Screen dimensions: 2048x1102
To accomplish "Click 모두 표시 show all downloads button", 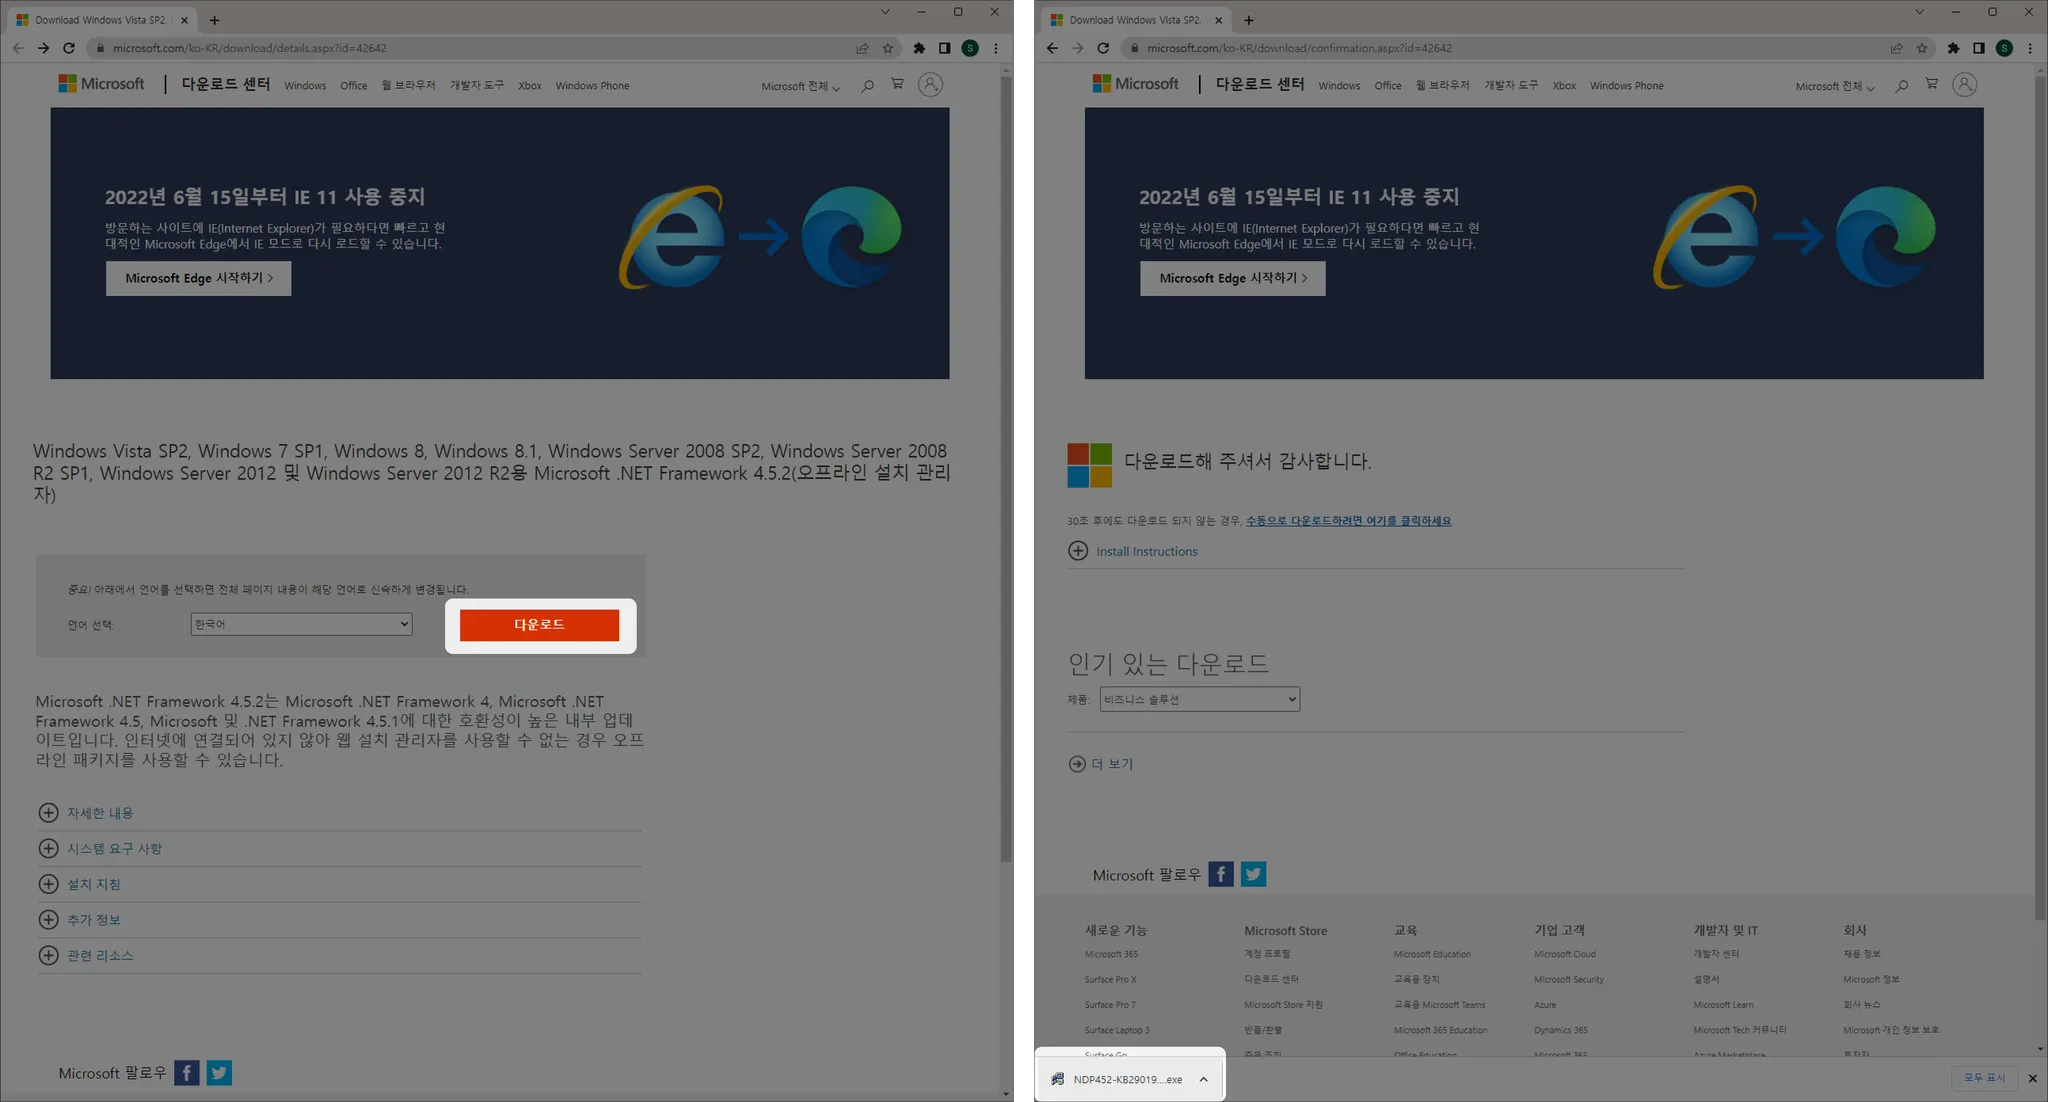I will tap(1984, 1077).
